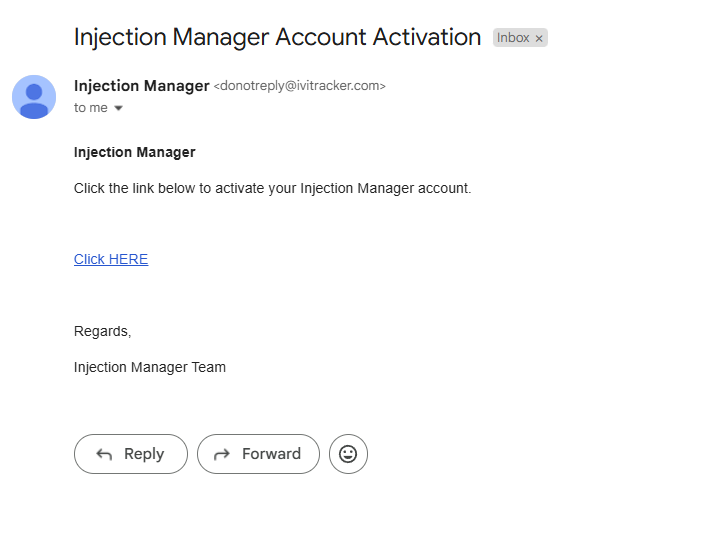The height and width of the screenshot is (560, 714).
Task: Click the sender's profile avatar icon
Action: tap(34, 97)
